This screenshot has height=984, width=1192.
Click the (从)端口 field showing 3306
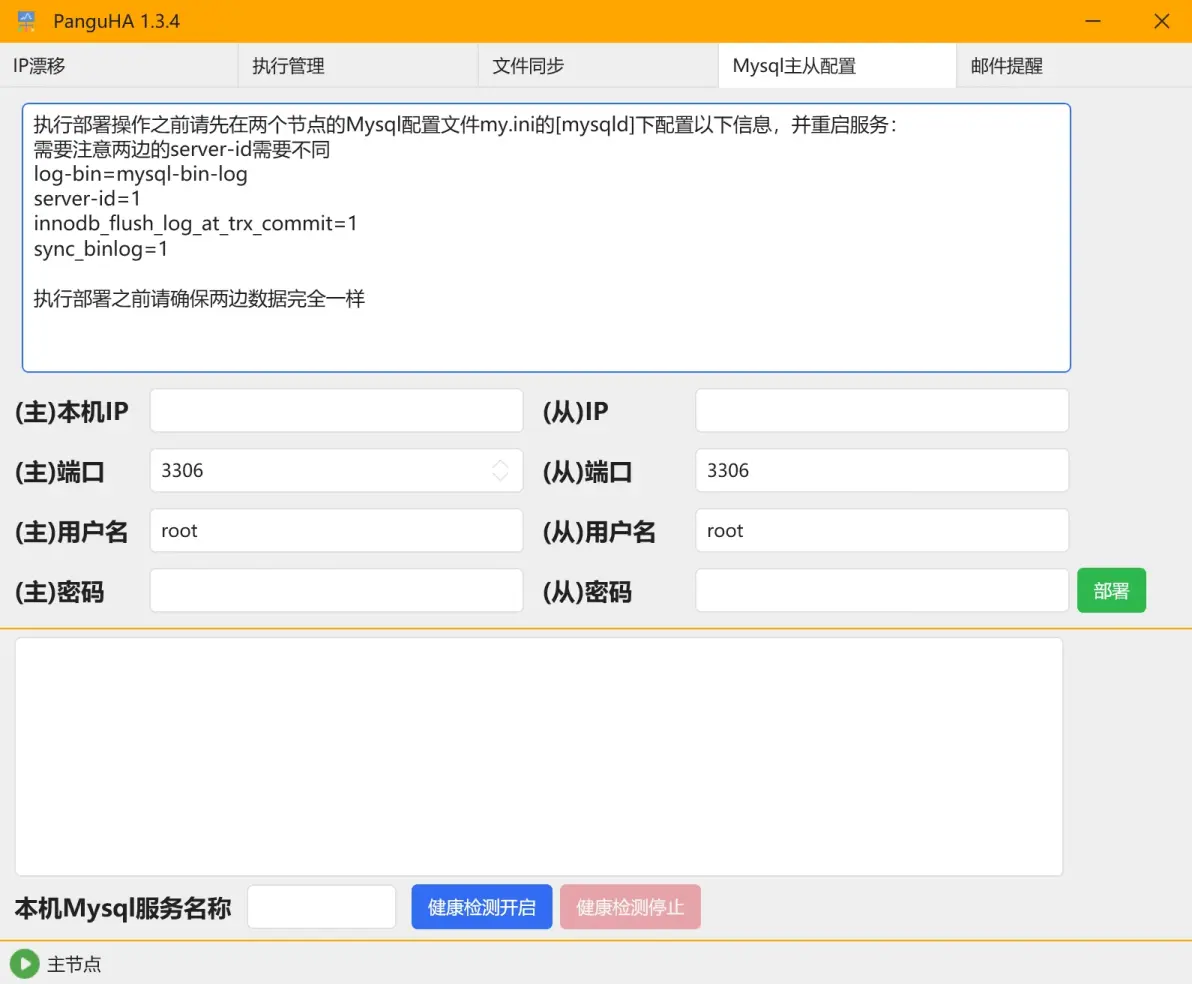click(x=882, y=470)
